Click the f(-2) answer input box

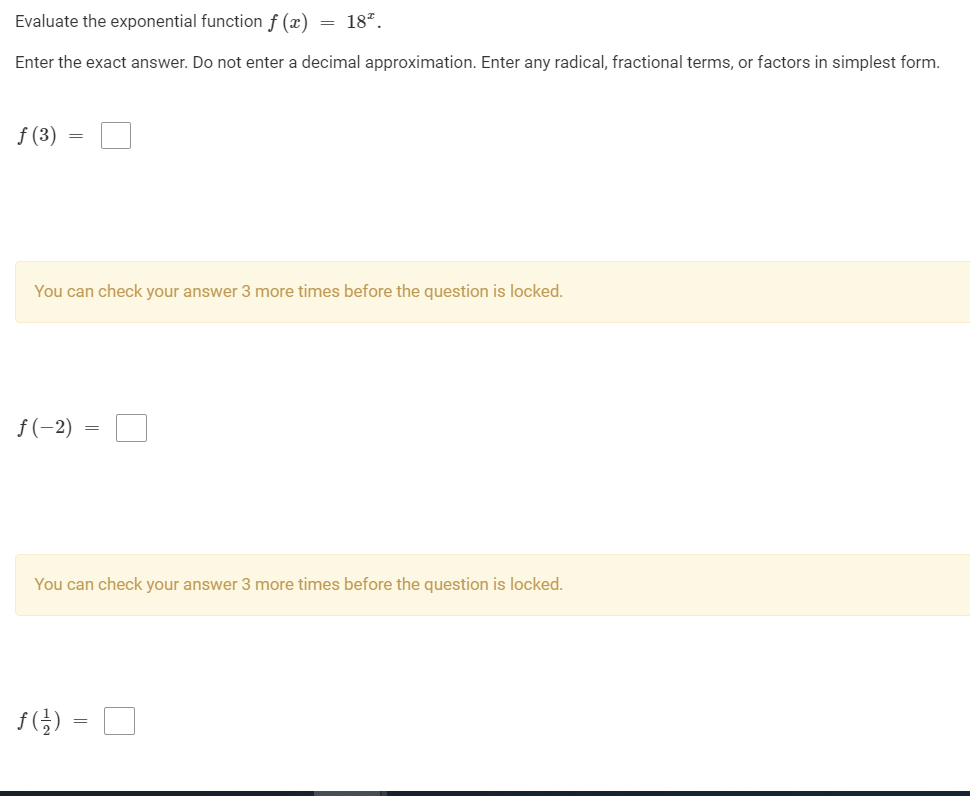point(131,427)
